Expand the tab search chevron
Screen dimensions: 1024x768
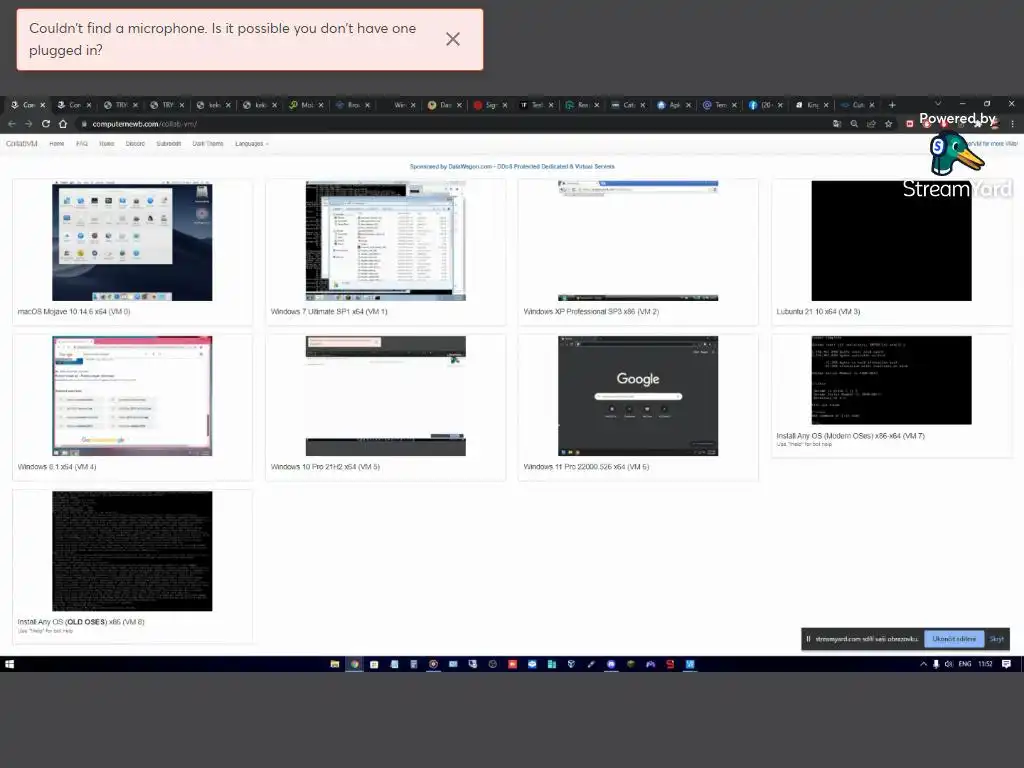click(938, 103)
